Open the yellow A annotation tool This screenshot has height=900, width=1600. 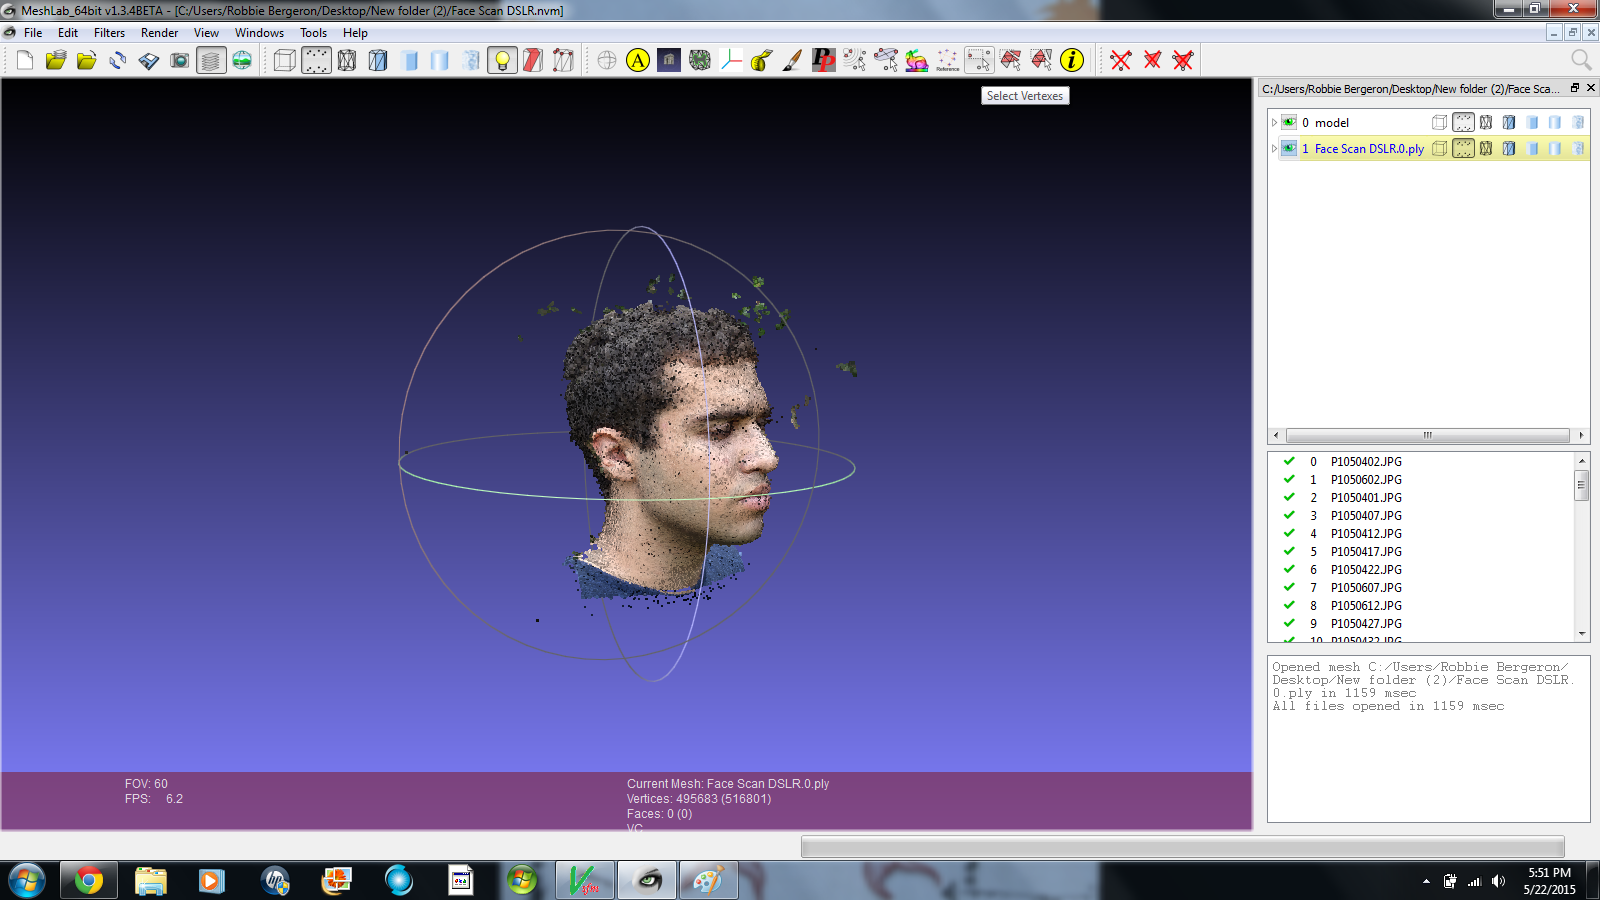click(638, 60)
